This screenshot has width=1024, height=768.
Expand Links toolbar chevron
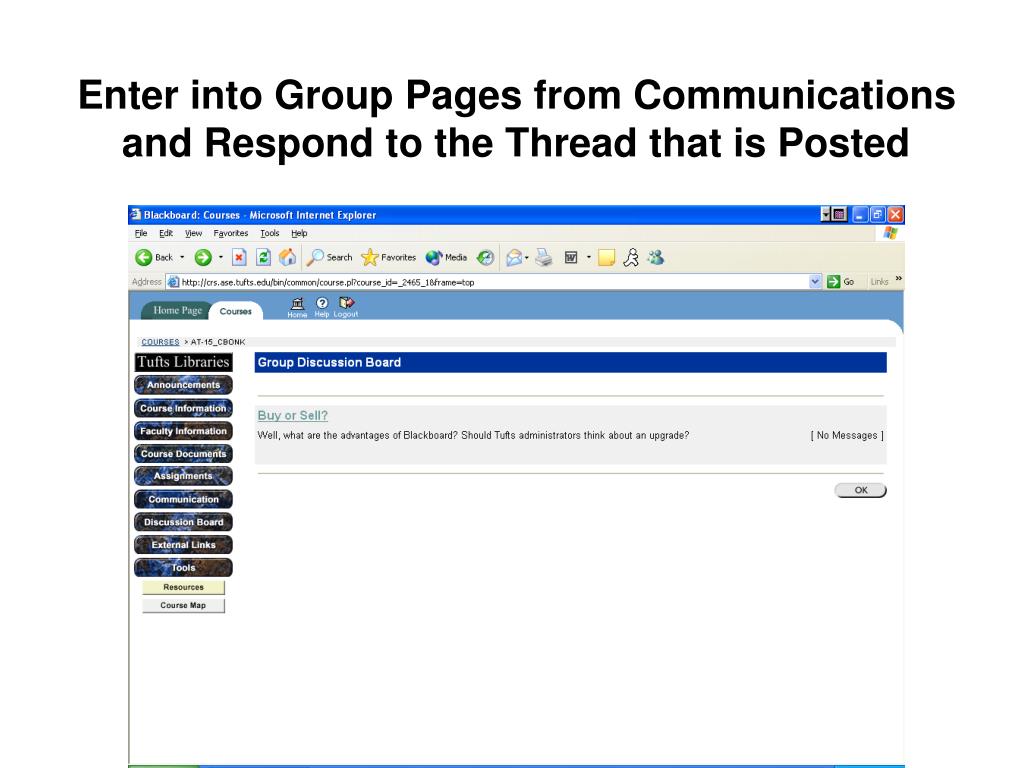899,279
